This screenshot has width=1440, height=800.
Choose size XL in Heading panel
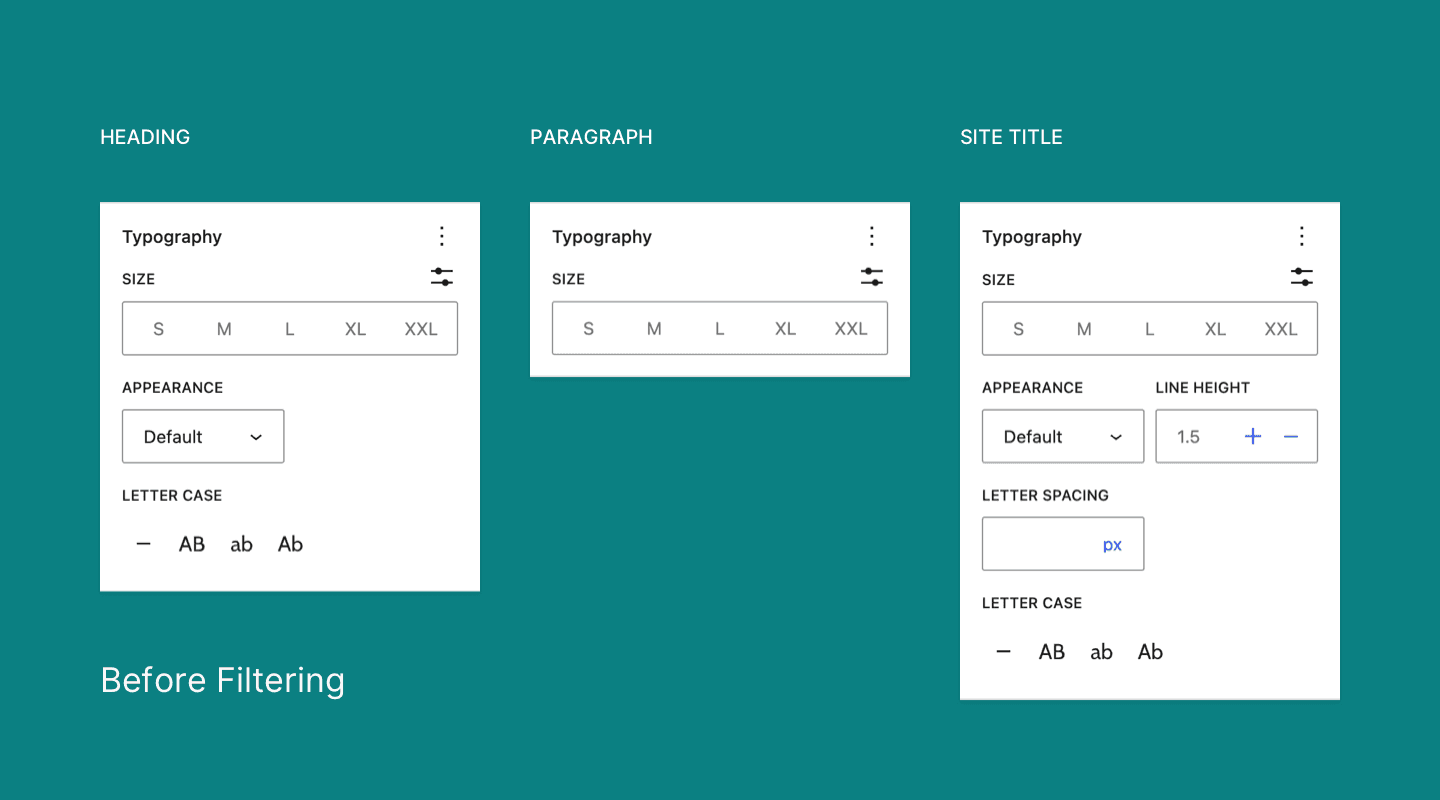[x=355, y=329]
